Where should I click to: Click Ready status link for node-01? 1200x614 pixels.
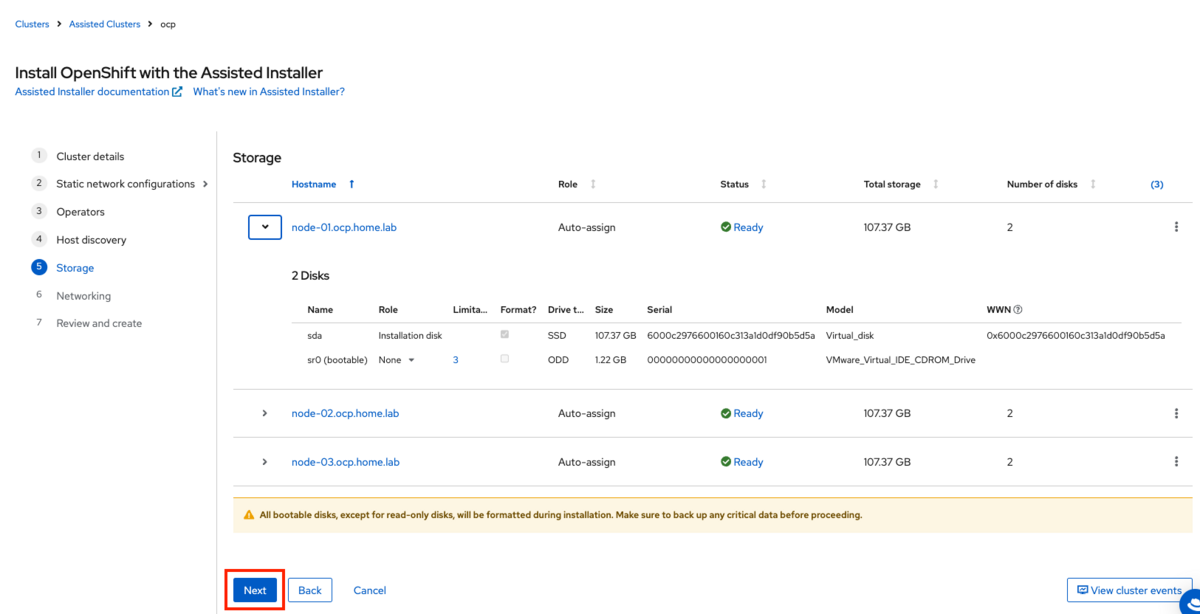[x=748, y=227]
